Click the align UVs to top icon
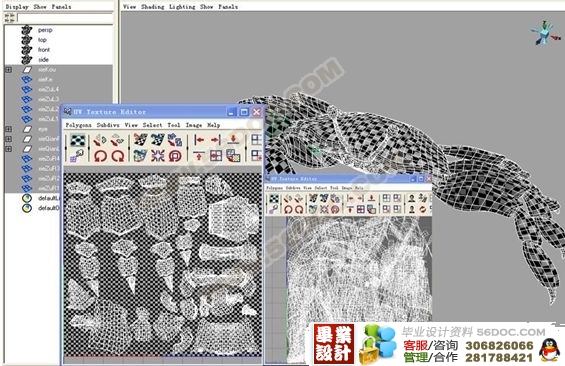The height and width of the screenshot is (366, 565). click(199, 156)
